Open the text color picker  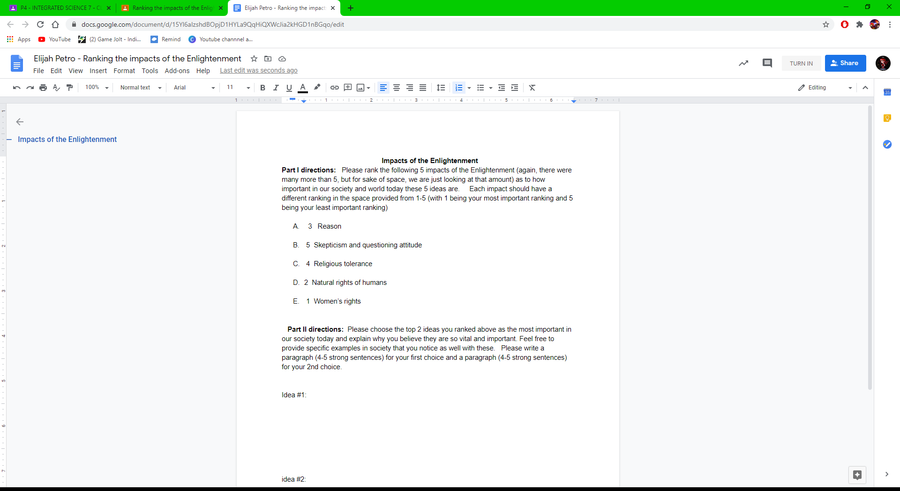point(302,88)
